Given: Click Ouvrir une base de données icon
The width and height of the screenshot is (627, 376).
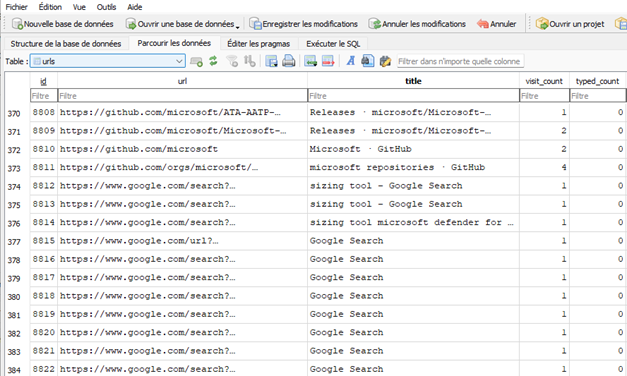Looking at the screenshot, I should (x=131, y=24).
